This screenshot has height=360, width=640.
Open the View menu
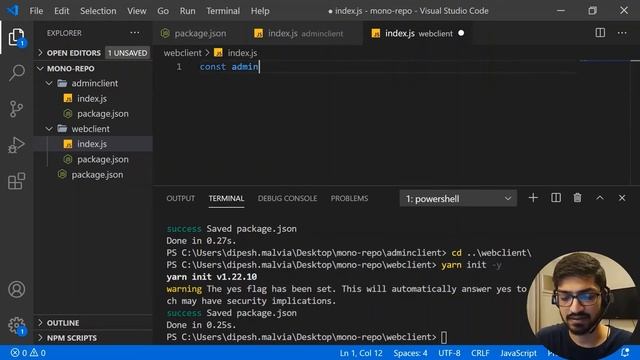pyautogui.click(x=136, y=11)
